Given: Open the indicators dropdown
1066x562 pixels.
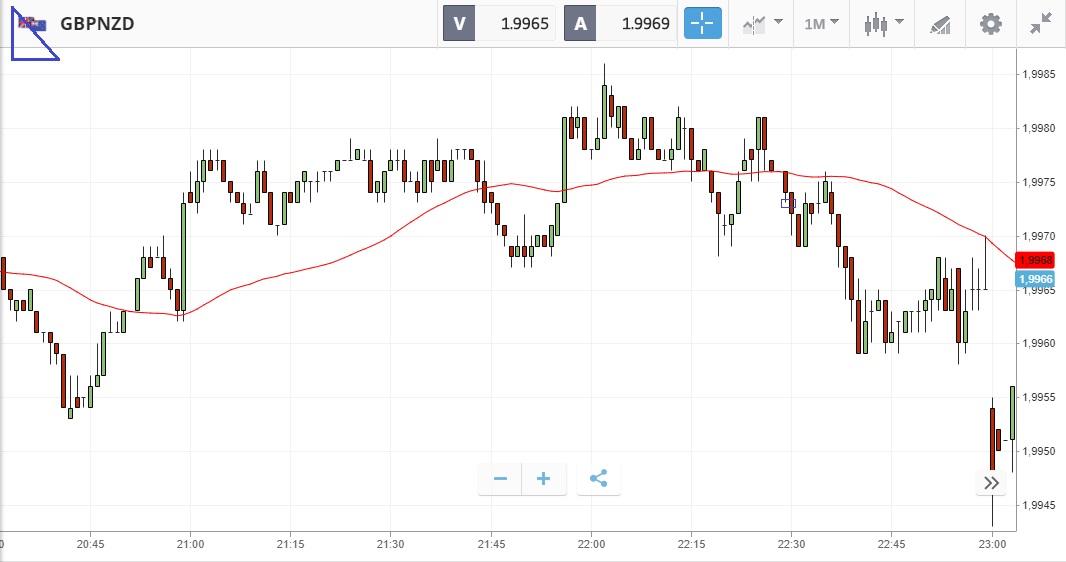Looking at the screenshot, I should (x=762, y=23).
